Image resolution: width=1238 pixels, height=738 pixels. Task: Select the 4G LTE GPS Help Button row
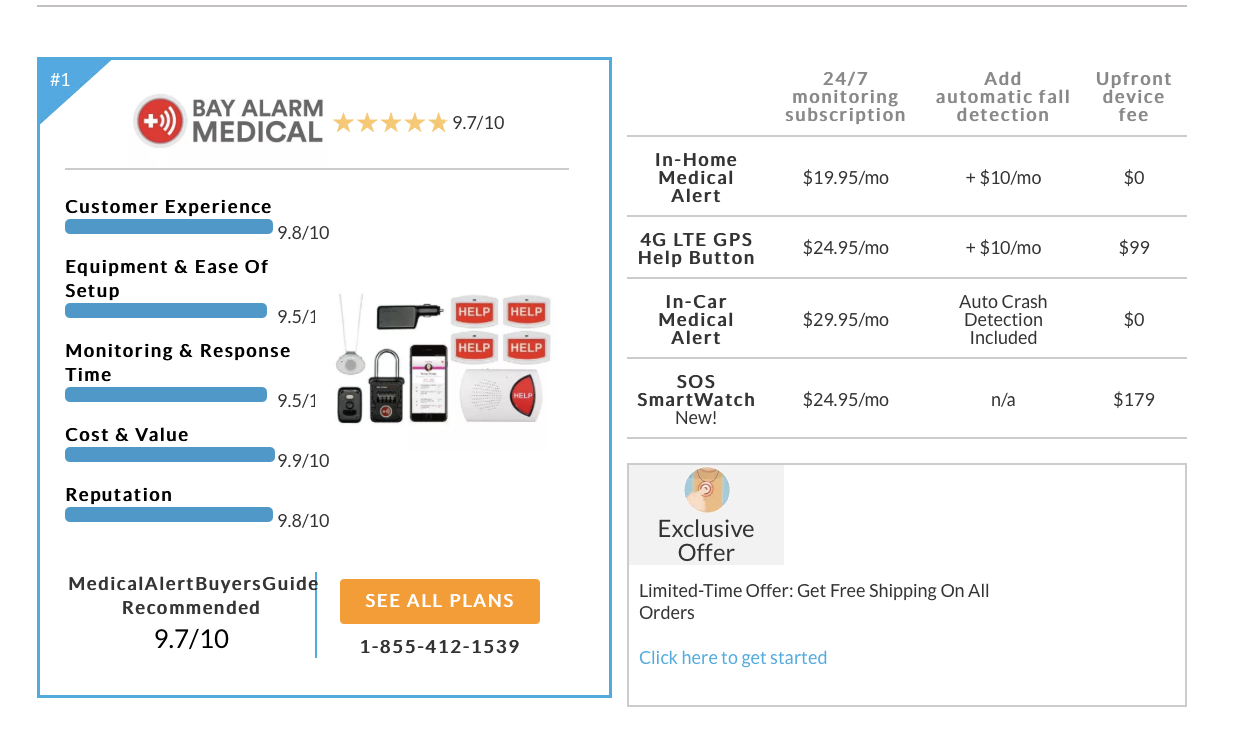(x=907, y=248)
